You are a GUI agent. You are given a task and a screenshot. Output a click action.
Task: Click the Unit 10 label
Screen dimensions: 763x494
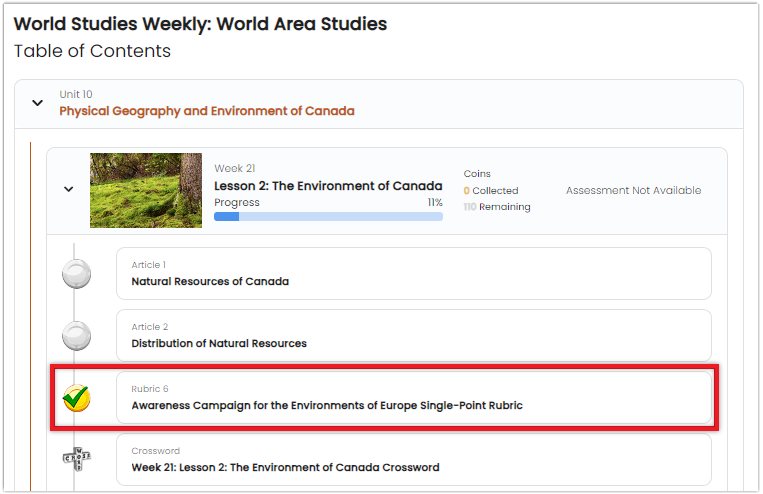click(x=76, y=94)
